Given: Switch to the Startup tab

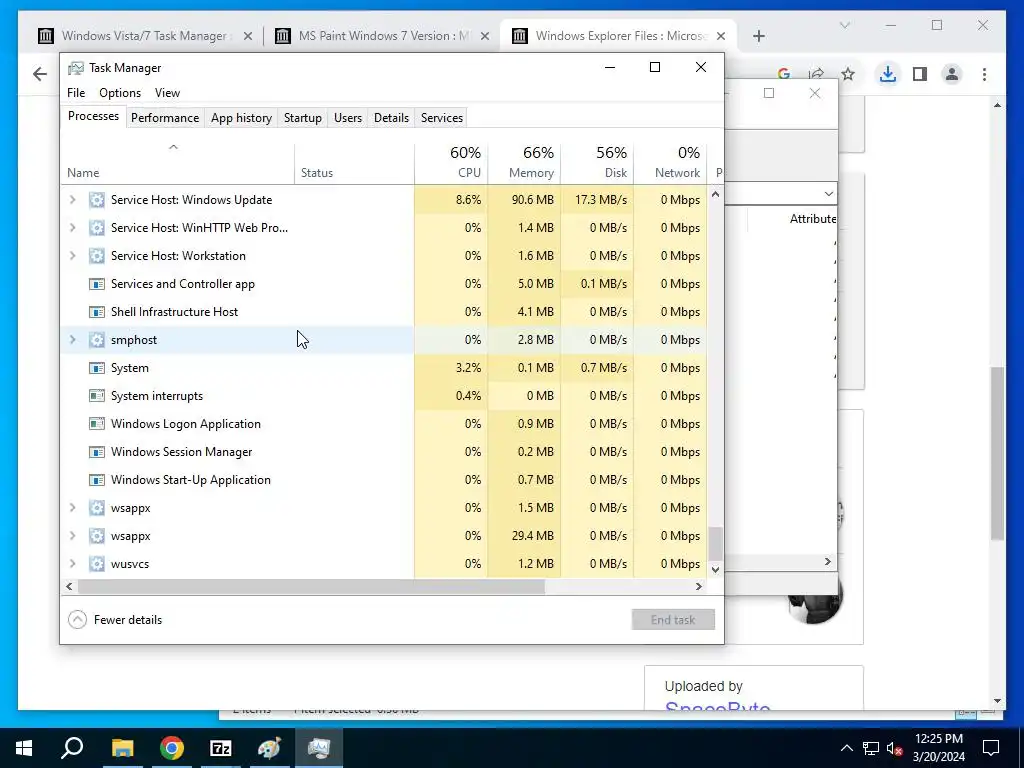Looking at the screenshot, I should (302, 118).
